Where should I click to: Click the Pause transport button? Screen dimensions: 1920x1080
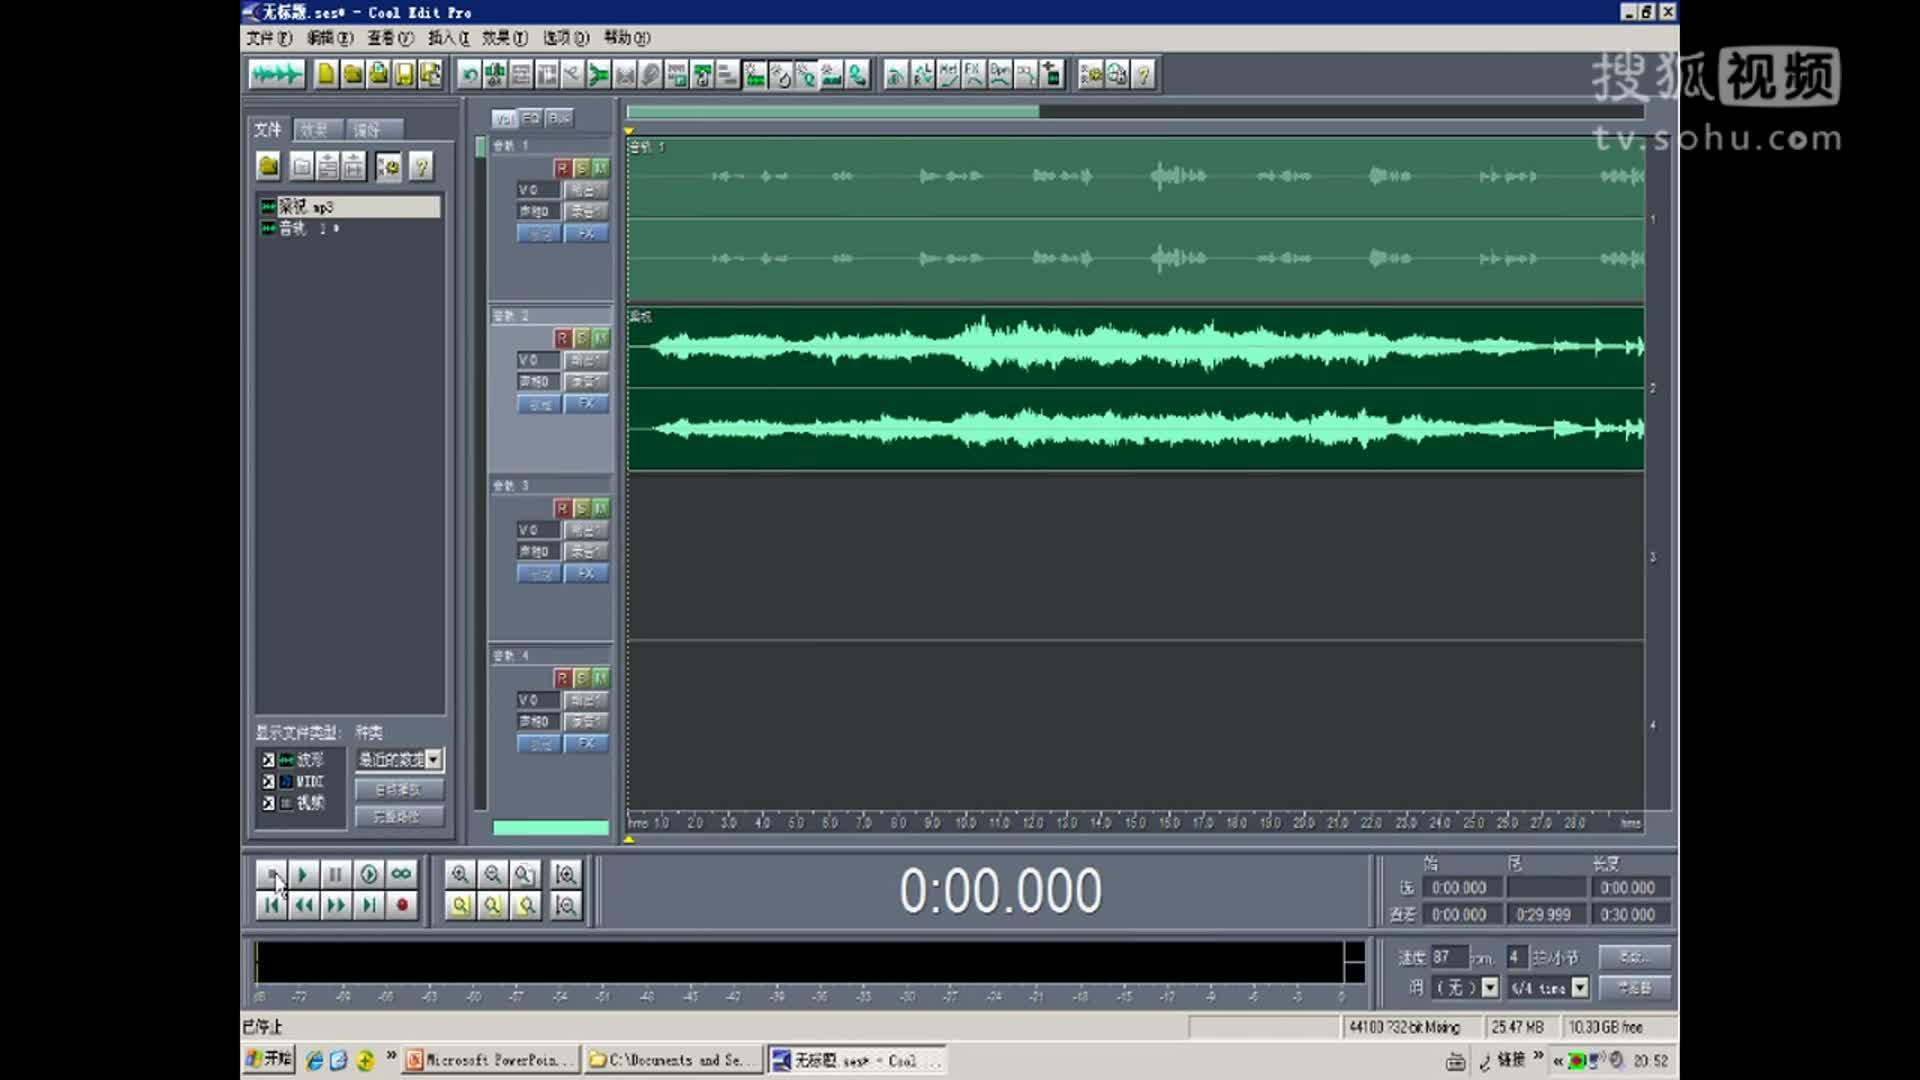336,875
